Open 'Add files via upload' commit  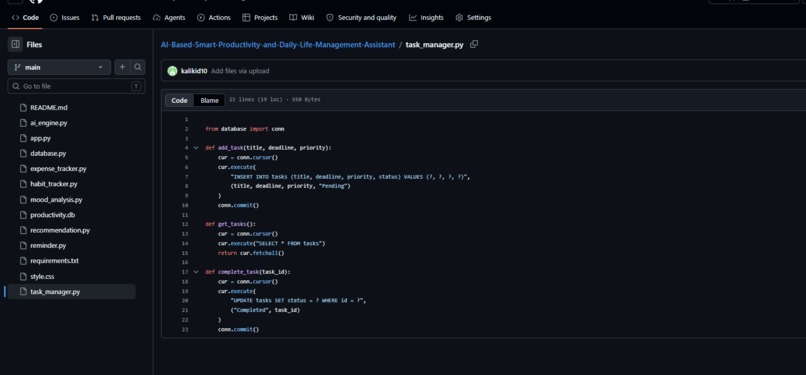point(240,71)
